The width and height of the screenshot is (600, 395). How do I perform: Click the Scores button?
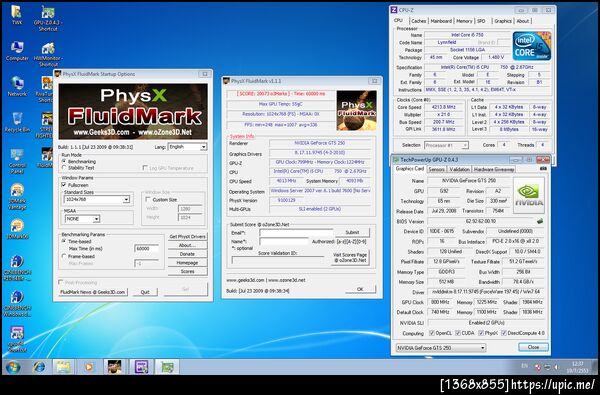(188, 271)
